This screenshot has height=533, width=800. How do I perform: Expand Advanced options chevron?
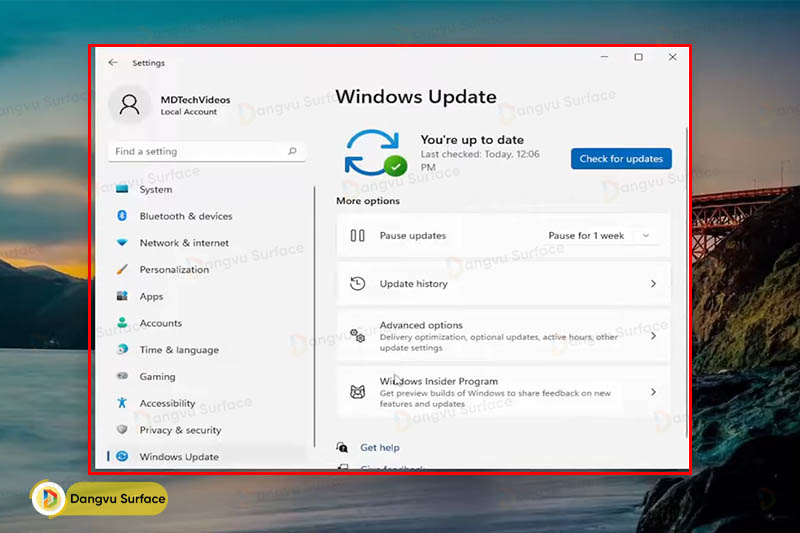[653, 336]
